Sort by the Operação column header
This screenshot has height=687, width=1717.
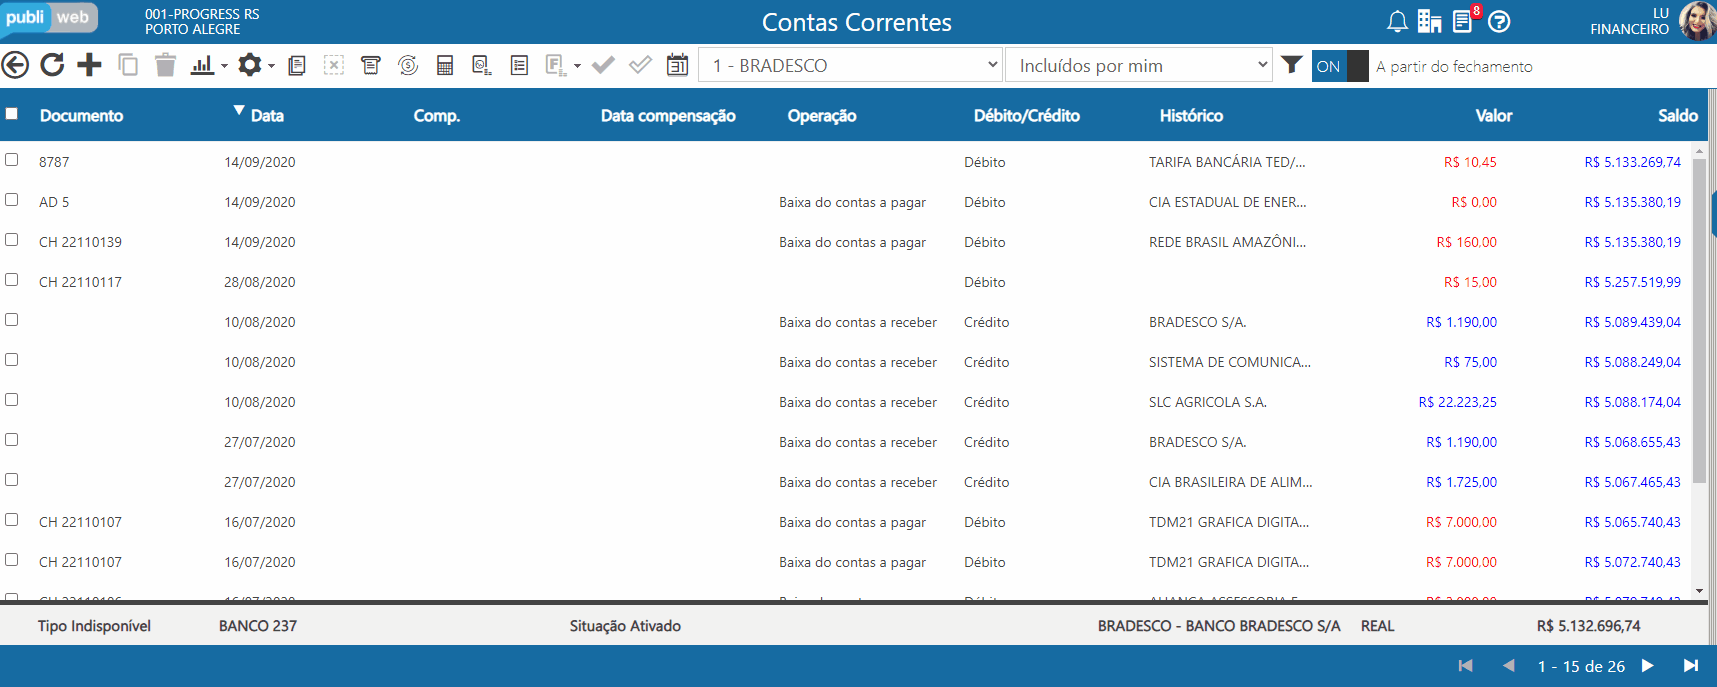pyautogui.click(x=822, y=116)
